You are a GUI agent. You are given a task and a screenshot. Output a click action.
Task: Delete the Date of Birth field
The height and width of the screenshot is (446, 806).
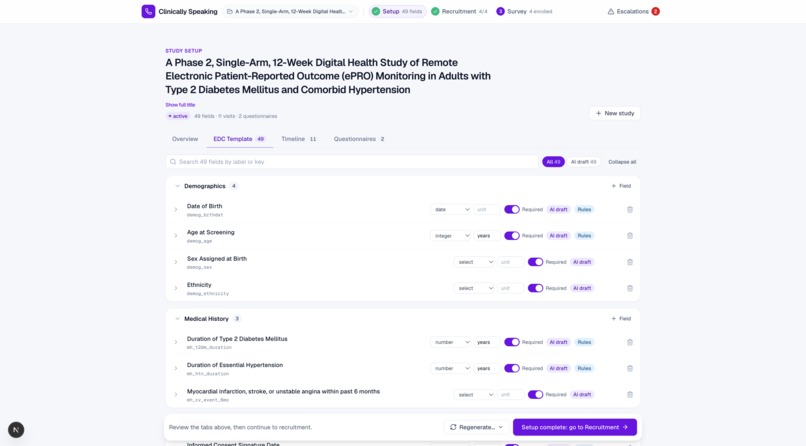point(630,210)
